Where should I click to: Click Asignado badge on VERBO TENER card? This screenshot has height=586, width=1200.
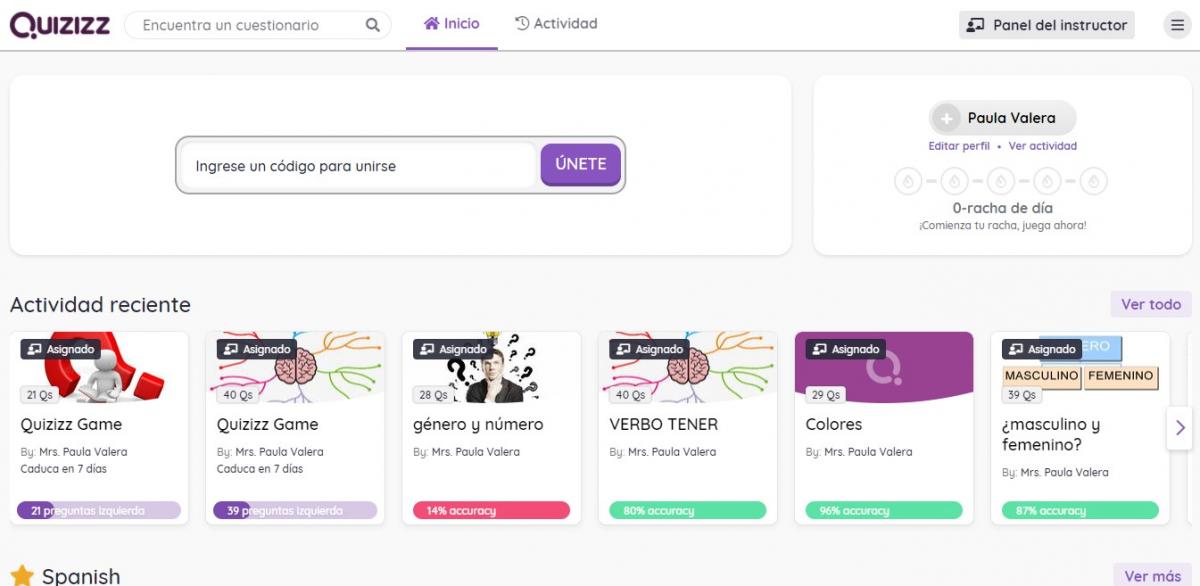pos(650,349)
